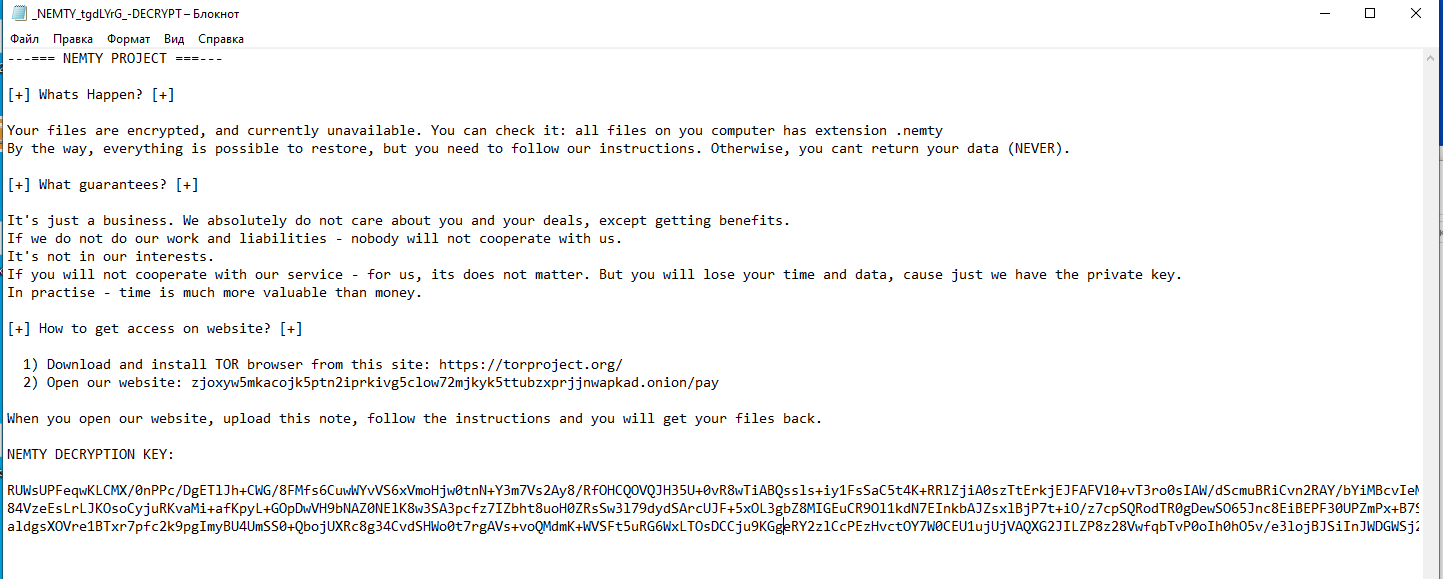Open the Файл menu

click(x=25, y=39)
